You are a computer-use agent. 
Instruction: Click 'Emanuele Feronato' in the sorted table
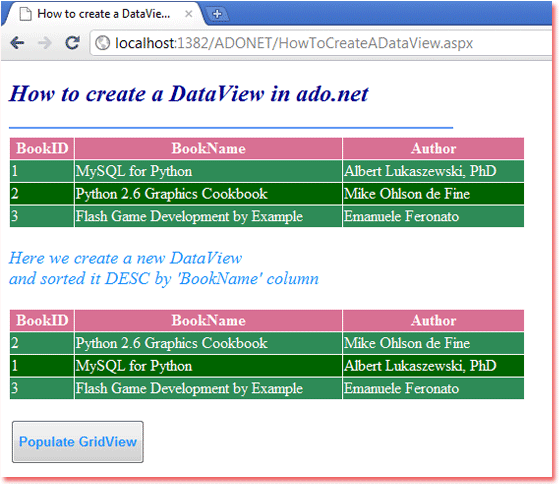tap(401, 389)
